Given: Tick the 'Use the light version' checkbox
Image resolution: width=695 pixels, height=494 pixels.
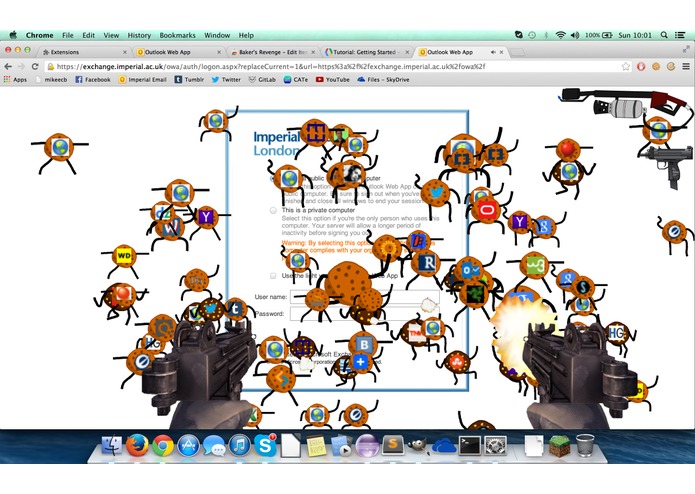Looking at the screenshot, I should [x=273, y=276].
